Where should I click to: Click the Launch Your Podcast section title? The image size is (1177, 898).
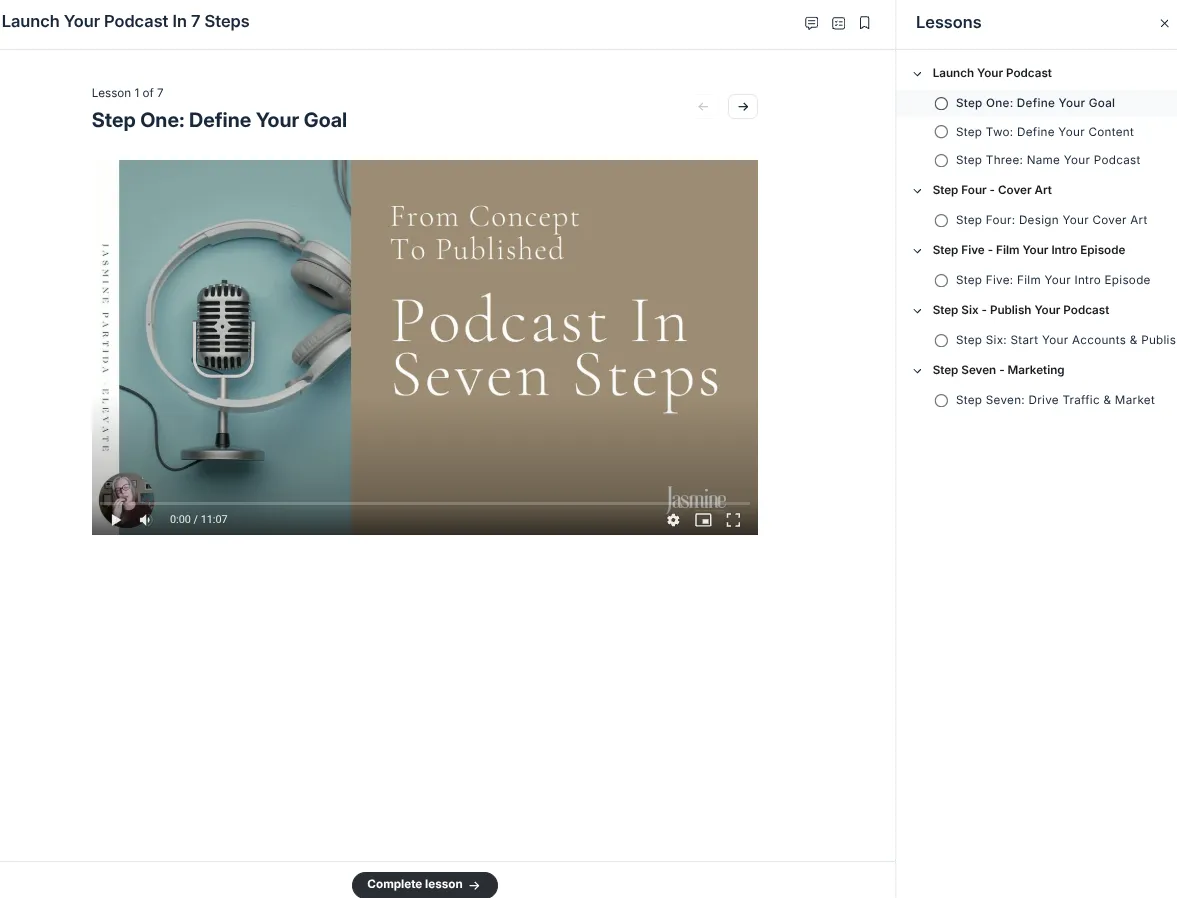(992, 73)
